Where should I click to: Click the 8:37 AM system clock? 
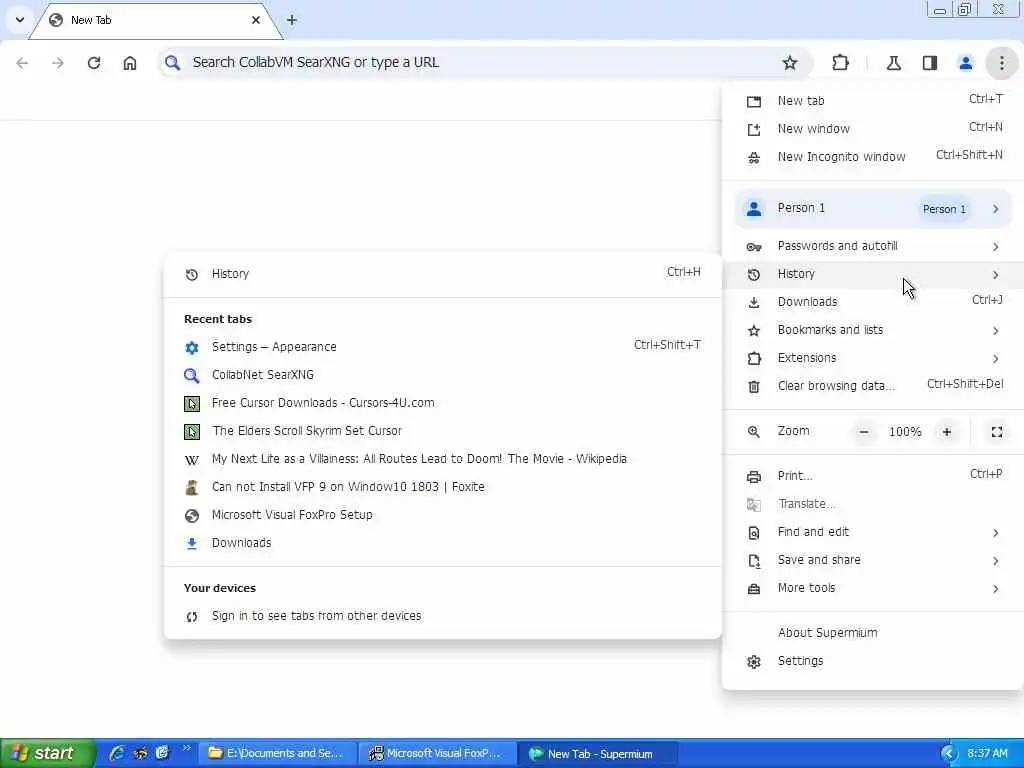click(x=987, y=754)
